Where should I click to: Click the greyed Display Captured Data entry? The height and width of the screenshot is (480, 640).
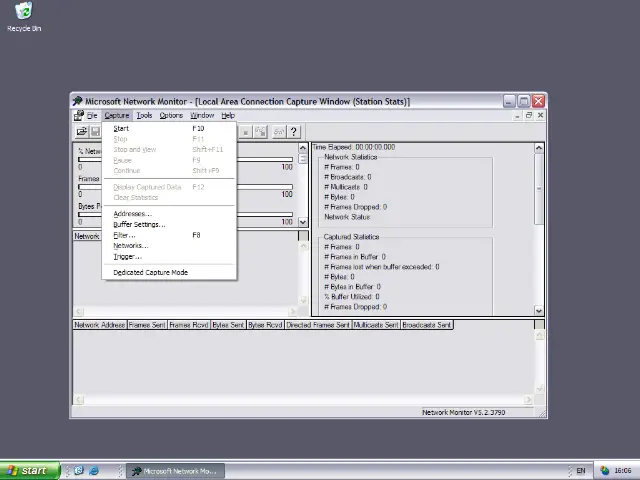(169, 187)
